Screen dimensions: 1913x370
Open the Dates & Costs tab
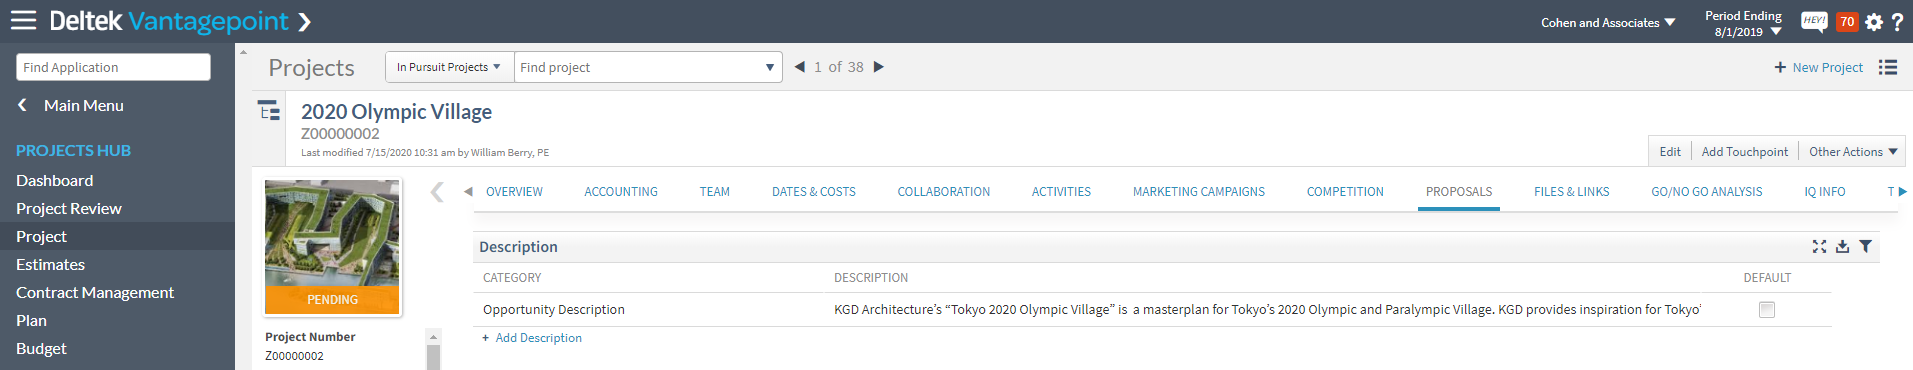pyautogui.click(x=814, y=192)
